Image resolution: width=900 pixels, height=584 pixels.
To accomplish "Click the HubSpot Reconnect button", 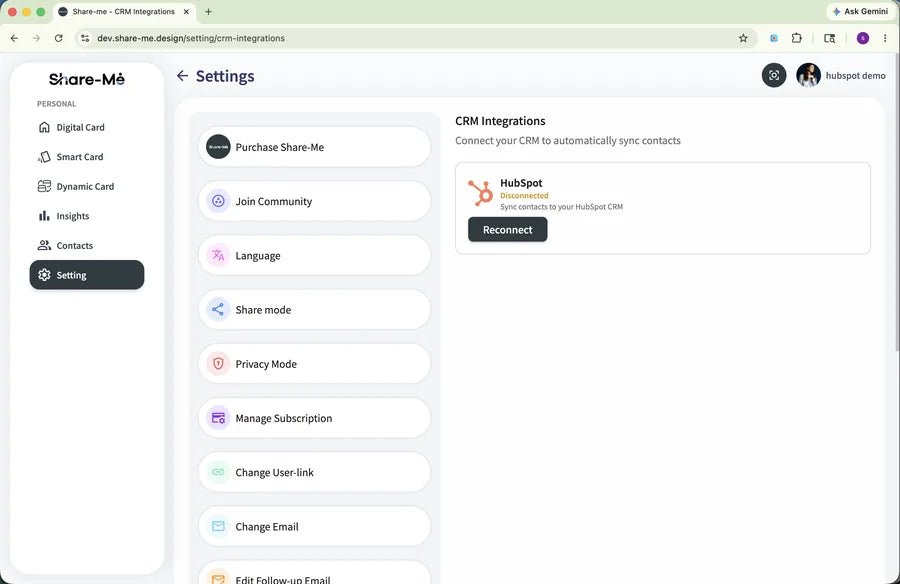I will (507, 230).
